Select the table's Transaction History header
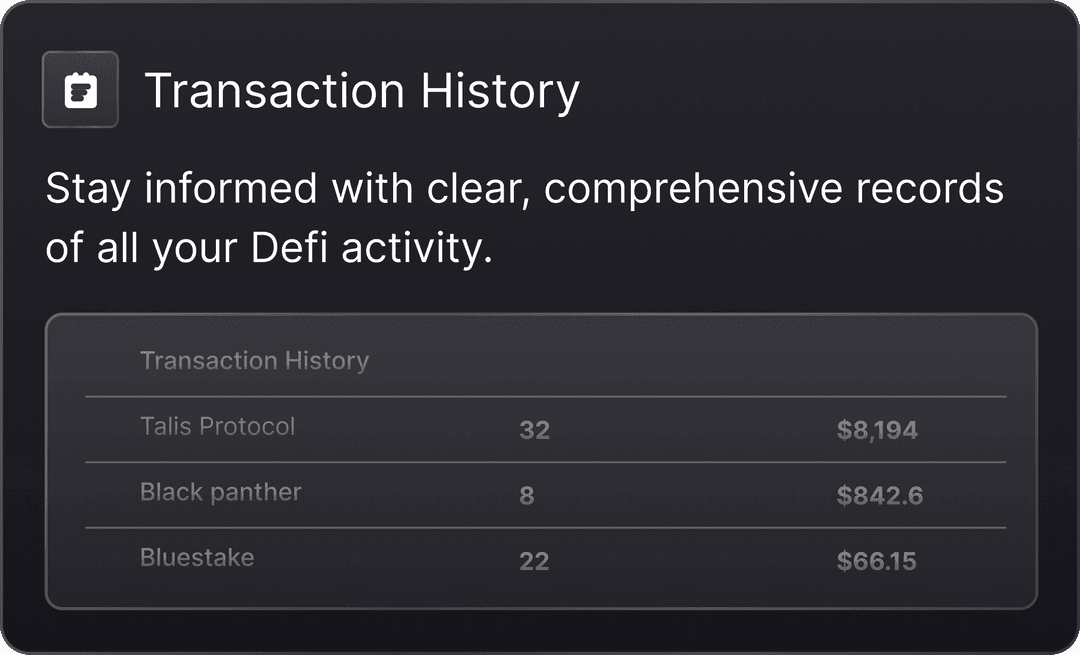1080x655 pixels. coord(254,361)
